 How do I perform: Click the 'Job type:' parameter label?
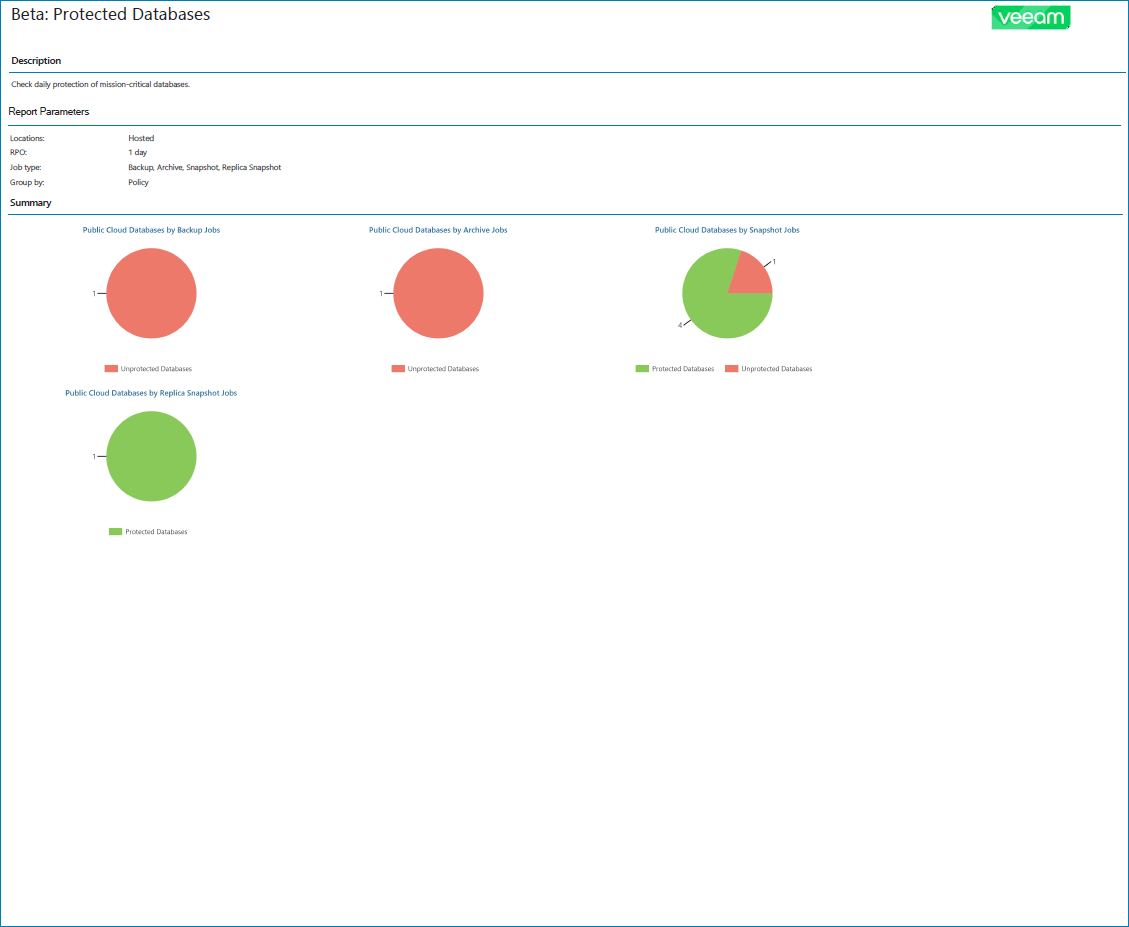tap(25, 167)
